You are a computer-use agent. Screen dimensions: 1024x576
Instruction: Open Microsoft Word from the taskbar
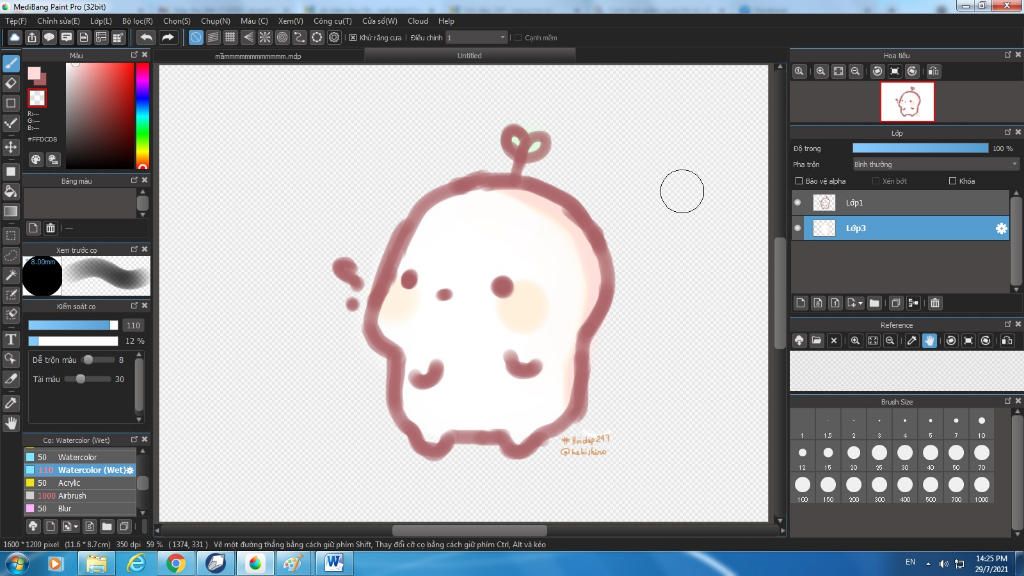click(334, 563)
